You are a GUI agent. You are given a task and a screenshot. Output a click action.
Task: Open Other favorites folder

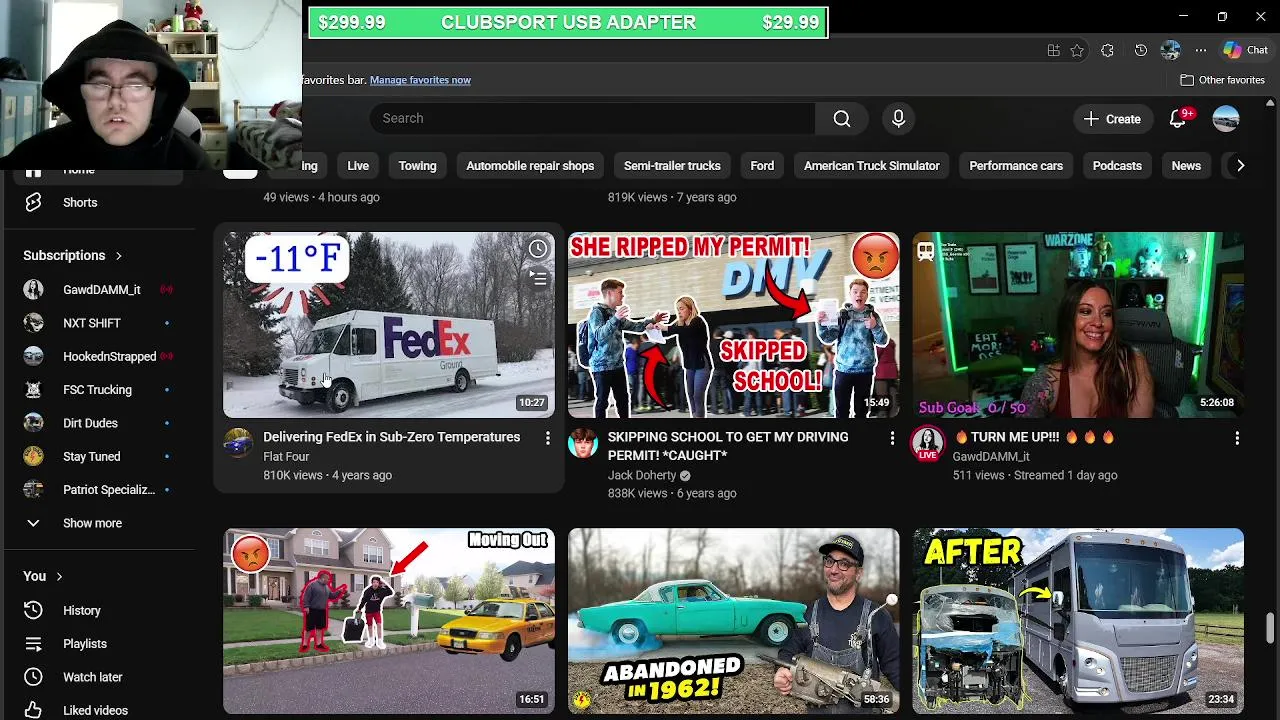(1223, 80)
